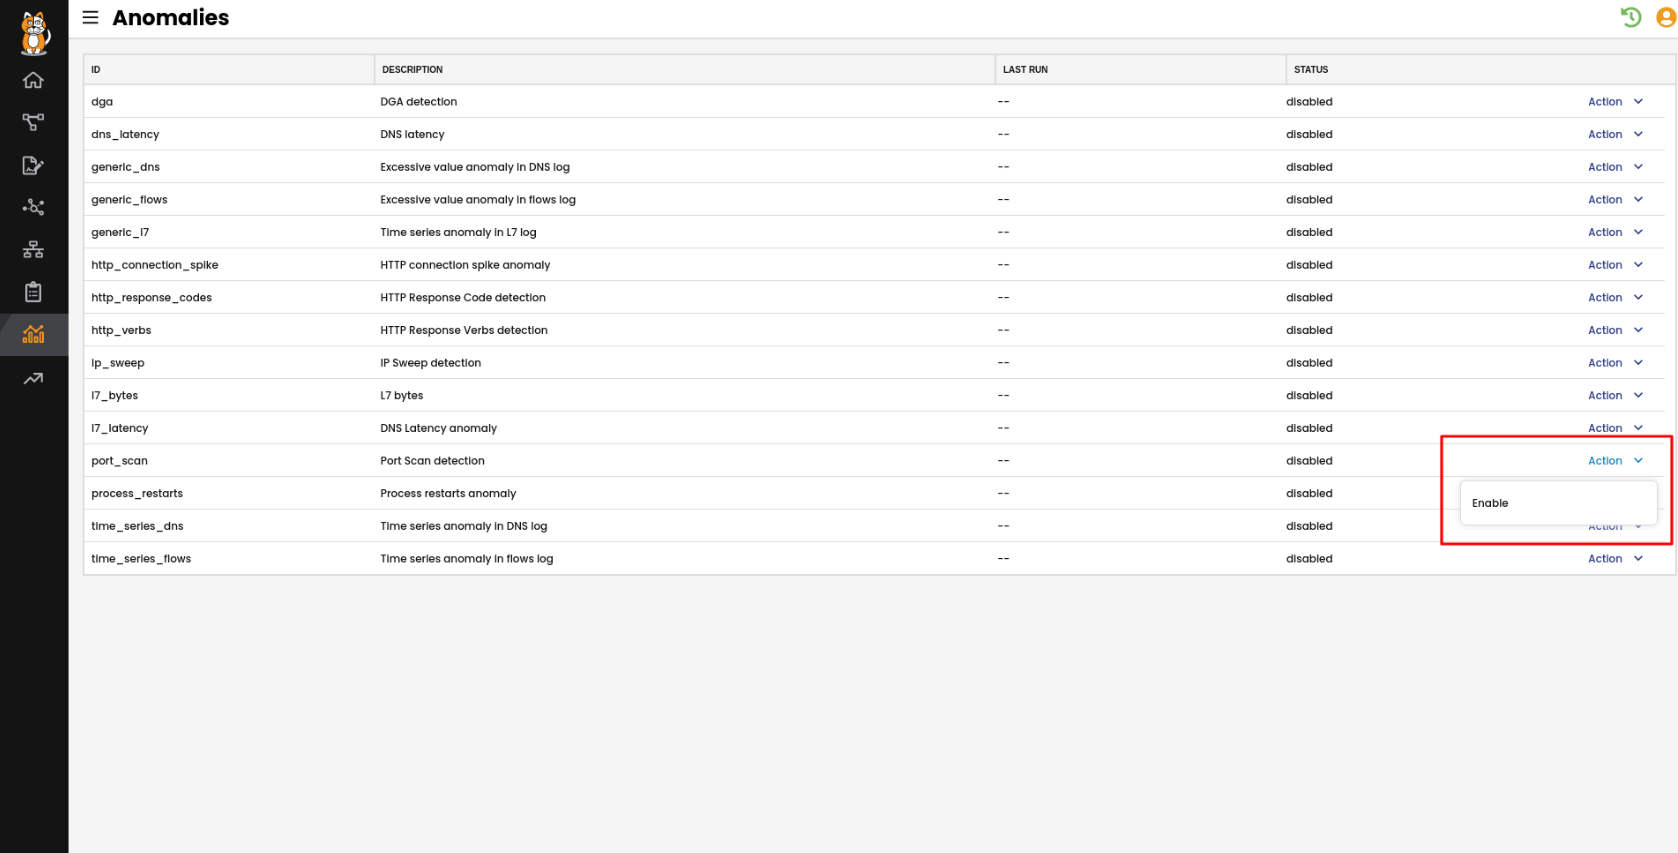The height and width of the screenshot is (853, 1678).
Task: Select the process_restarts ID cell
Action: coord(137,494)
